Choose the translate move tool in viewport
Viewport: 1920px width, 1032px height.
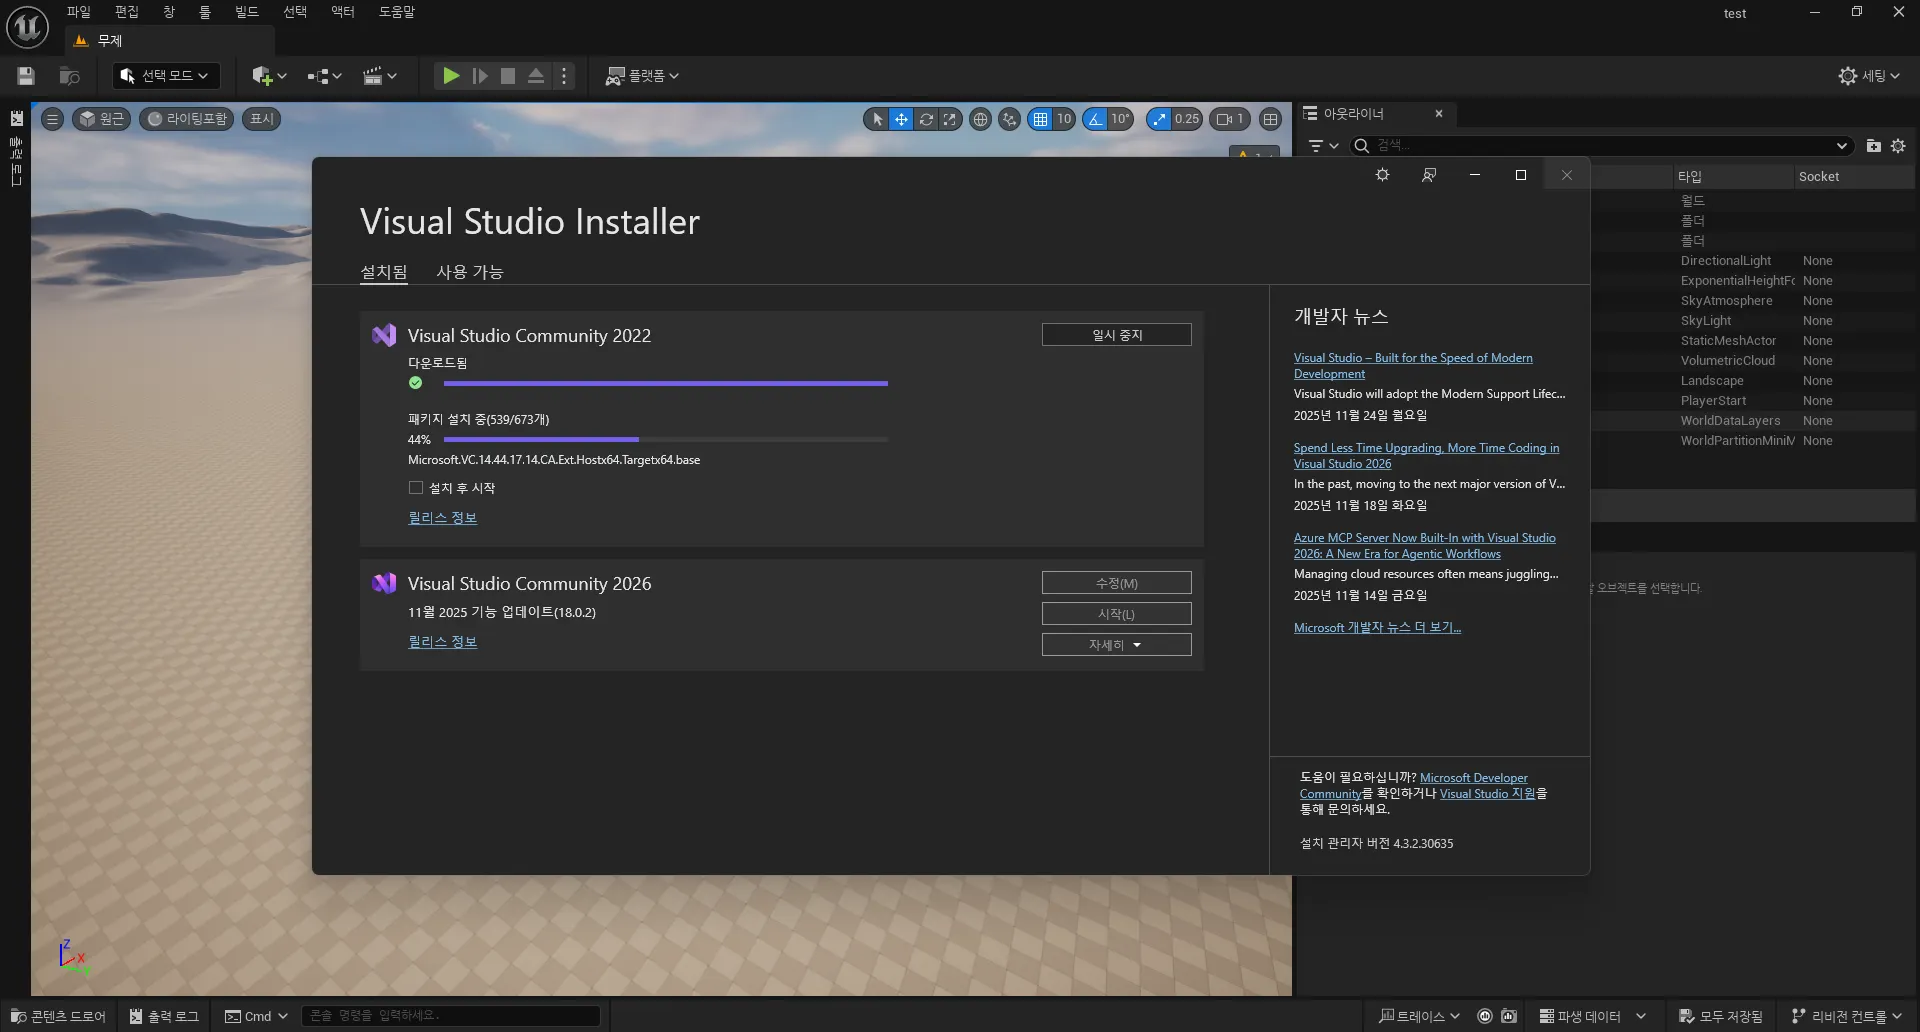901,119
